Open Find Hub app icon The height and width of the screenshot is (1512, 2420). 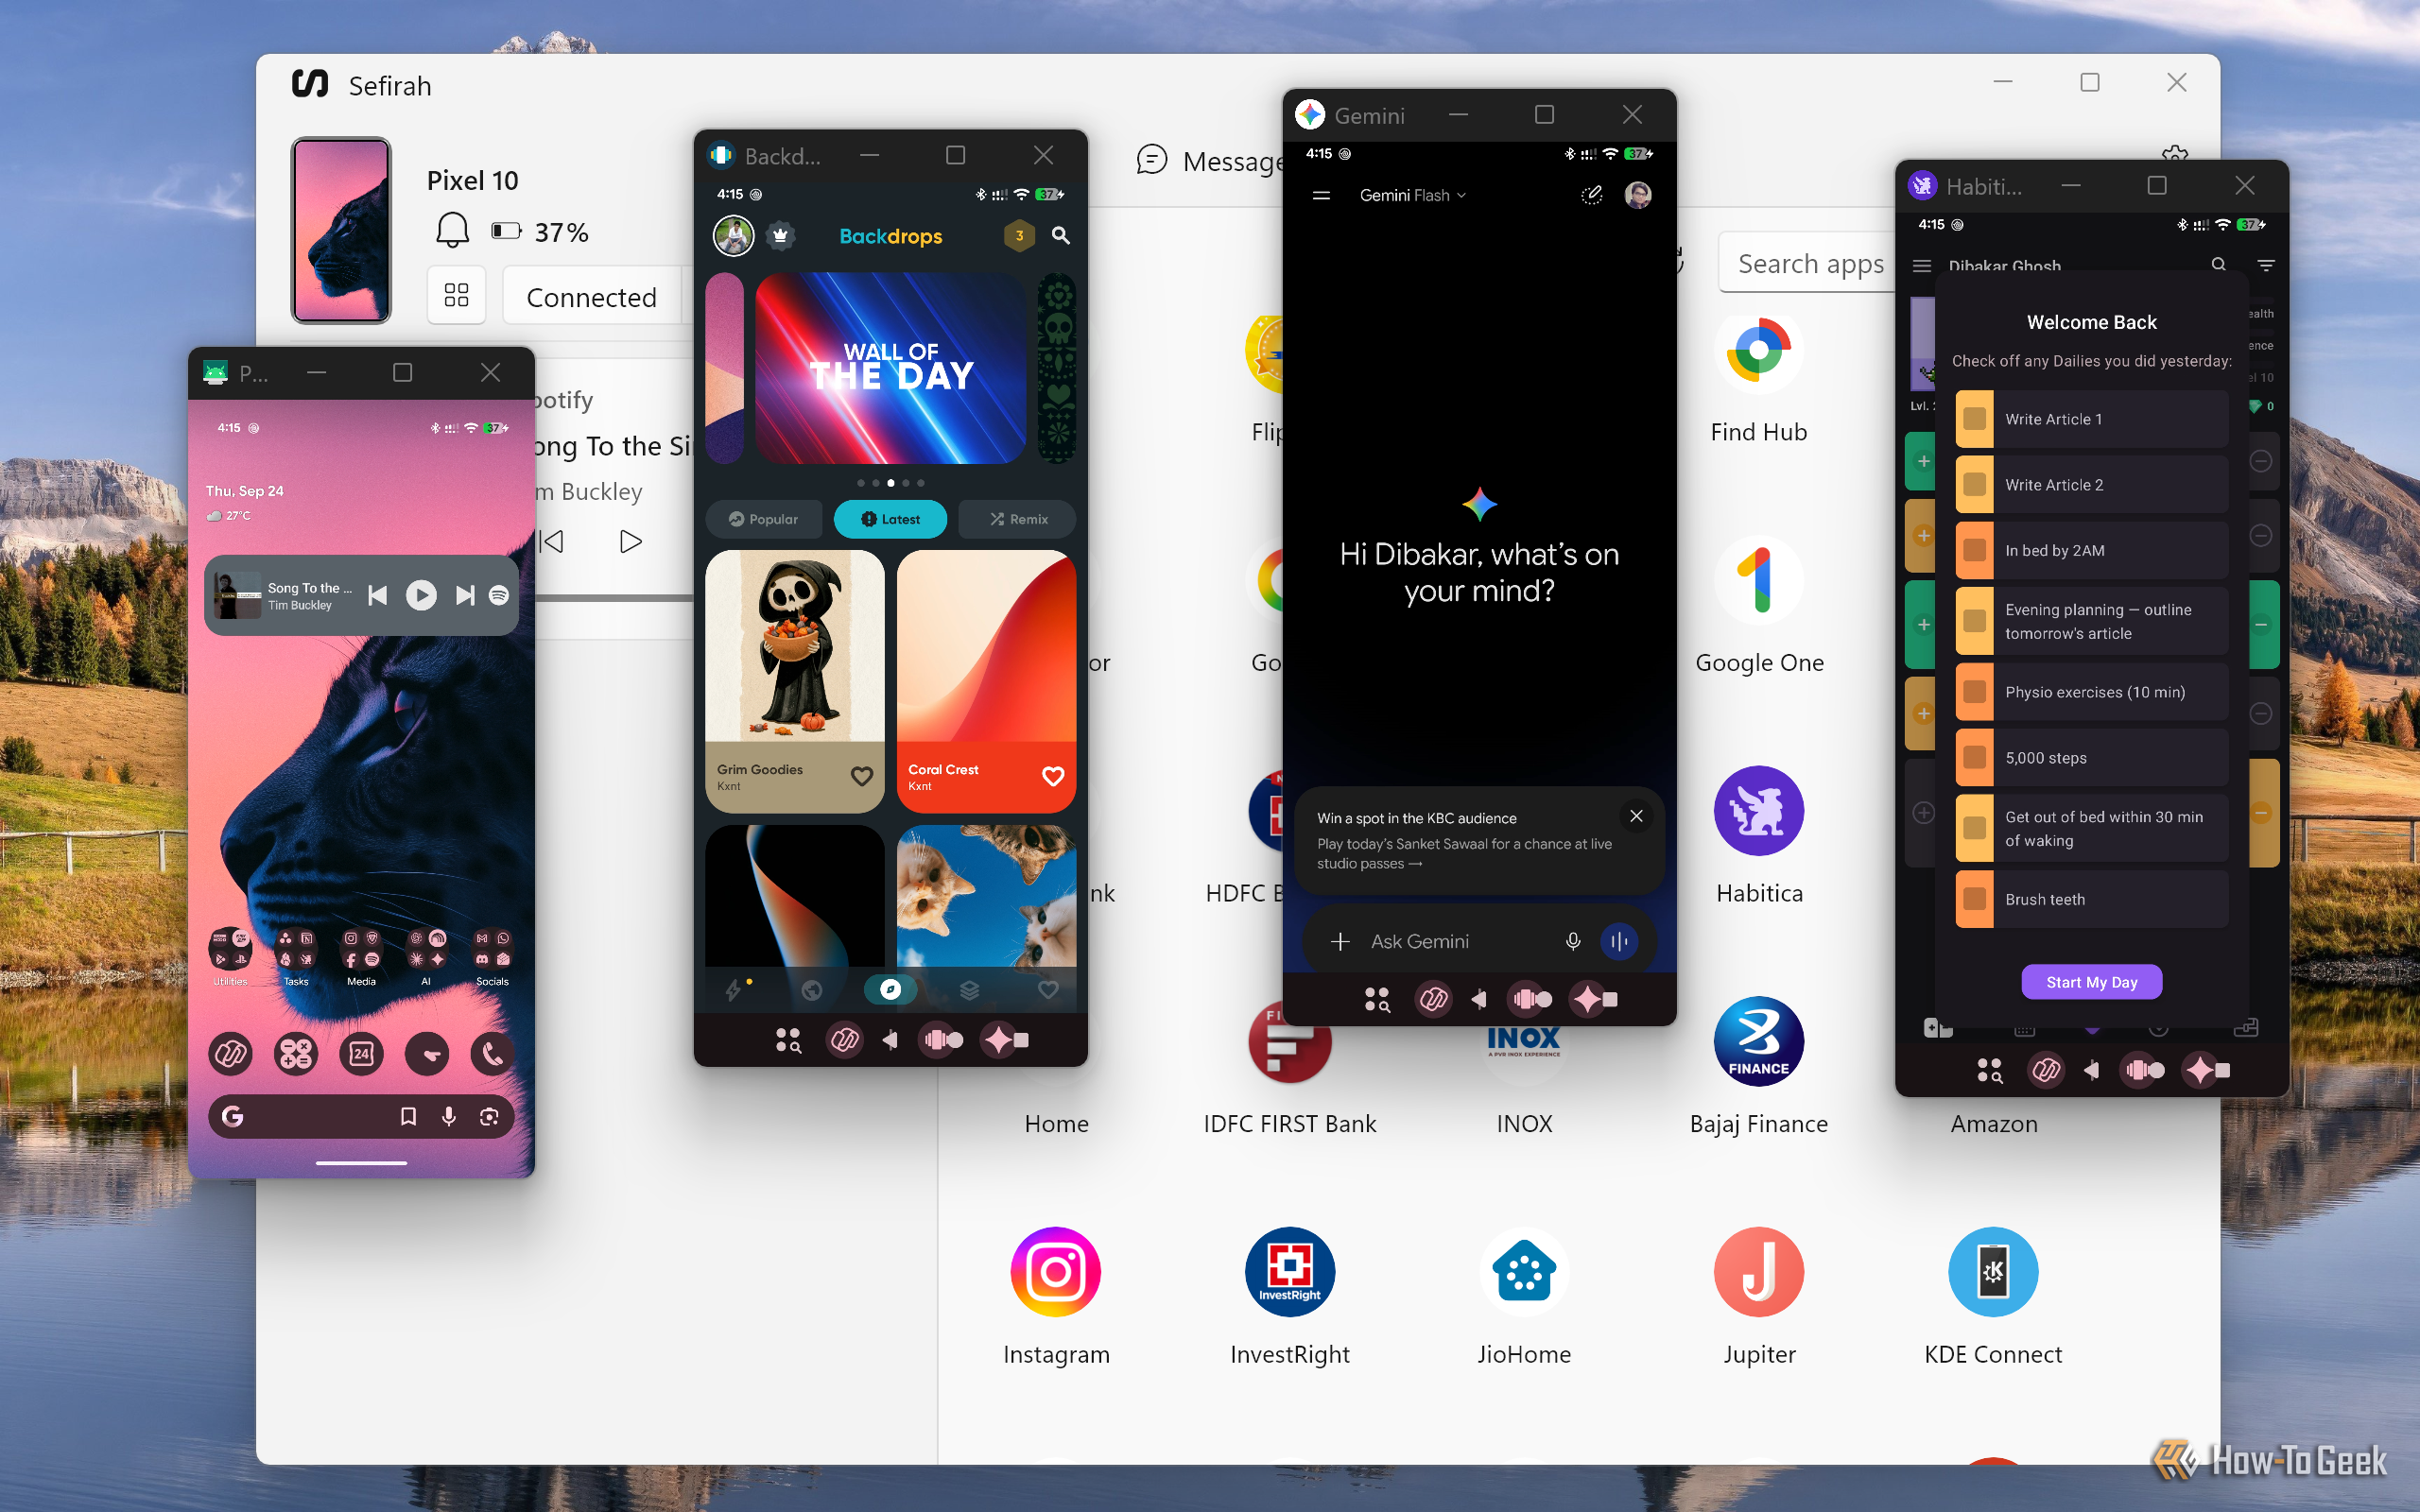pos(1758,351)
